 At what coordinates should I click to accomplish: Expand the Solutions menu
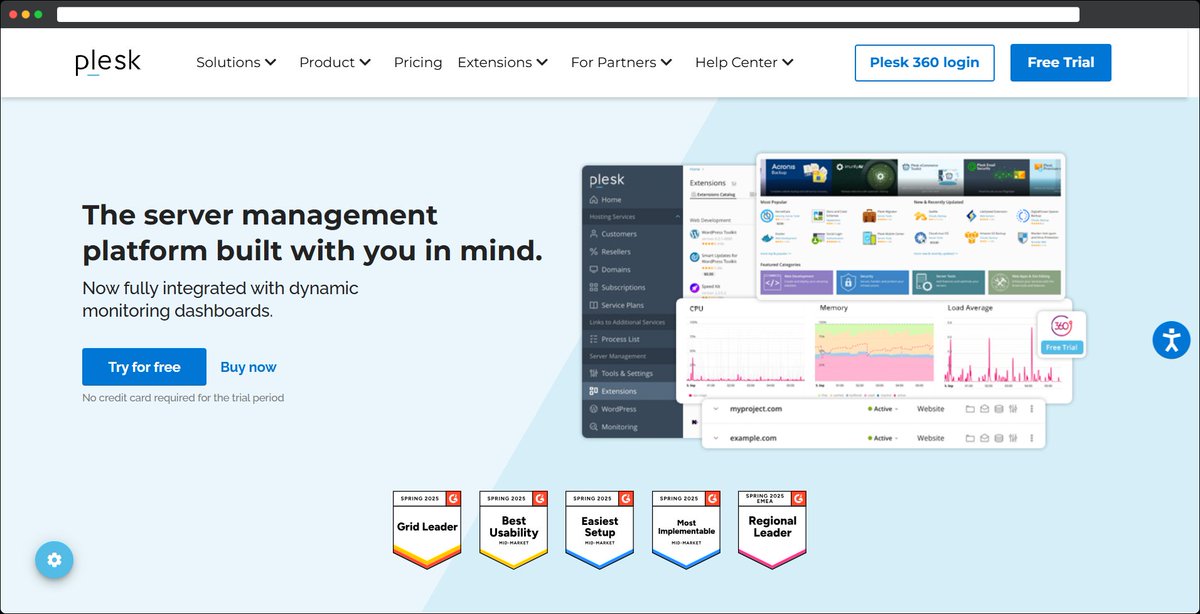click(x=236, y=62)
